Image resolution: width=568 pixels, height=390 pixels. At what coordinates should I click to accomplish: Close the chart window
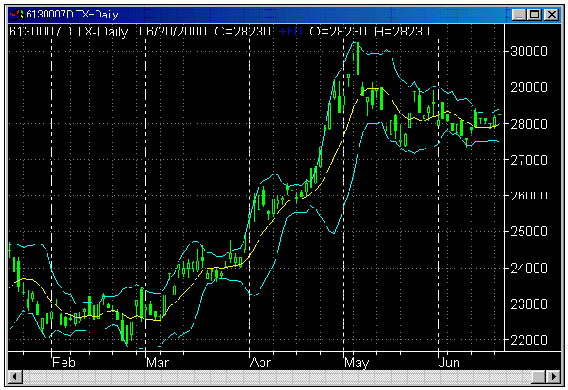pyautogui.click(x=552, y=14)
